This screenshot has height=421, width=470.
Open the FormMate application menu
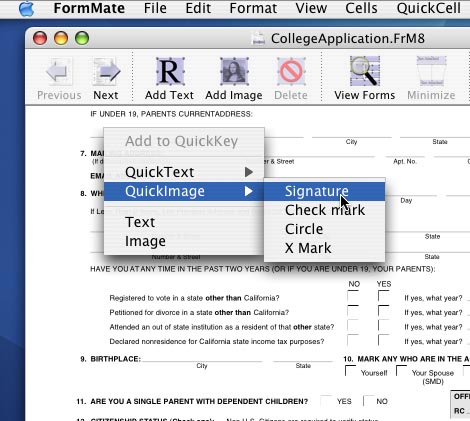[x=89, y=8]
